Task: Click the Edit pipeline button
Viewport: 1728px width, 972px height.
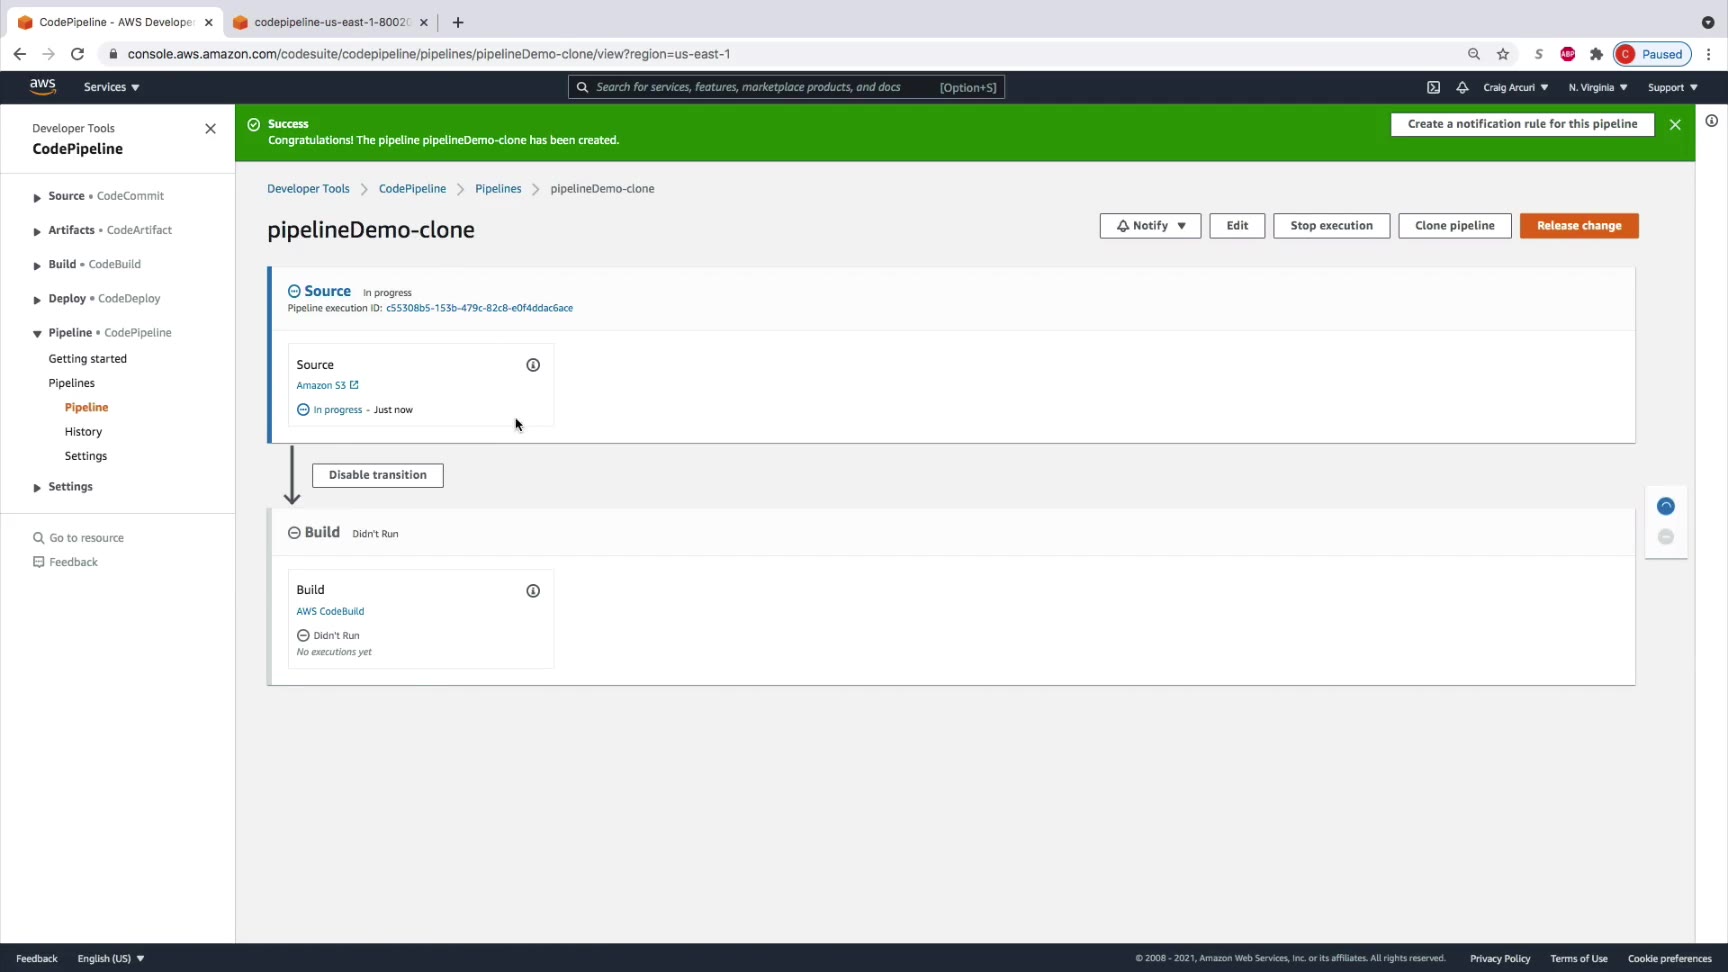Action: [x=1237, y=226]
